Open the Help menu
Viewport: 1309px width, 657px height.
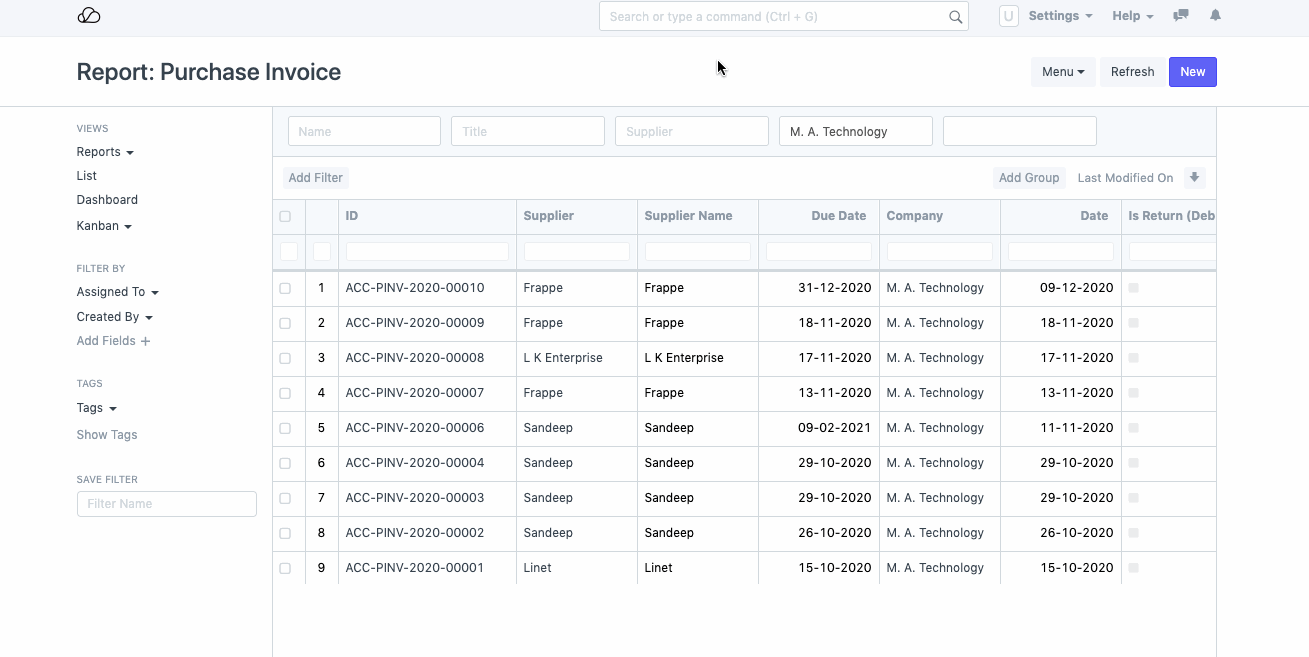pyautogui.click(x=1132, y=16)
